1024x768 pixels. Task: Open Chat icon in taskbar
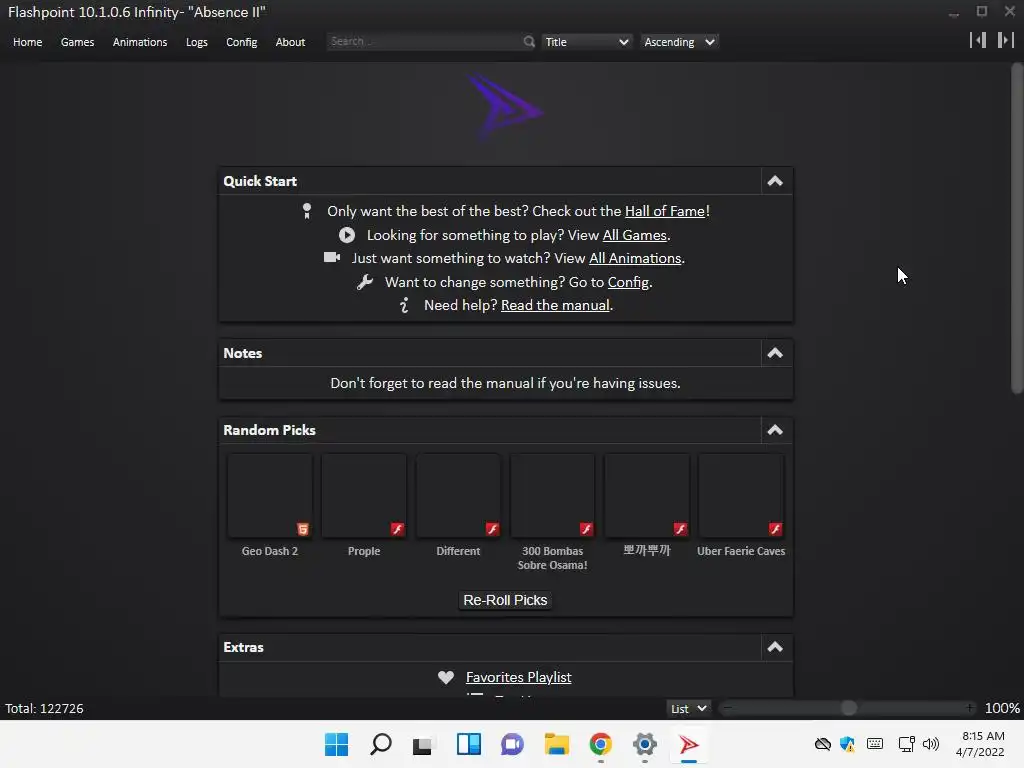click(x=512, y=744)
